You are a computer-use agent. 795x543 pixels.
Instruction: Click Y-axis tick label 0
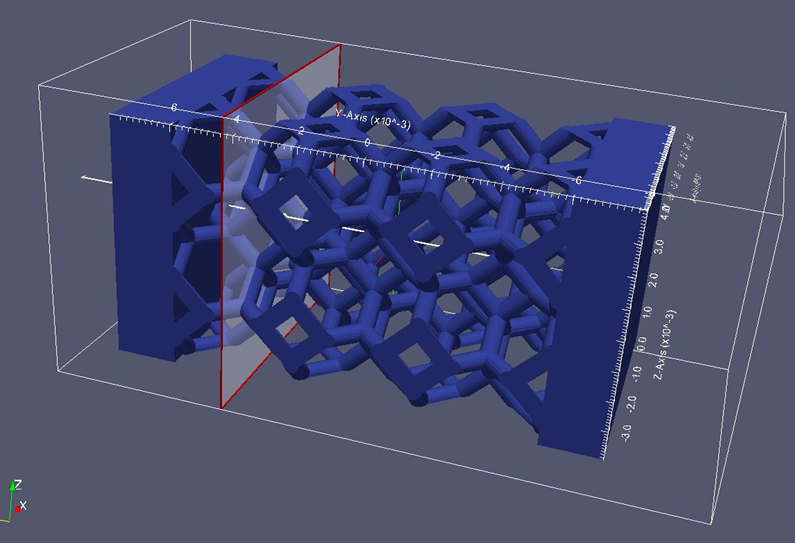(x=368, y=143)
